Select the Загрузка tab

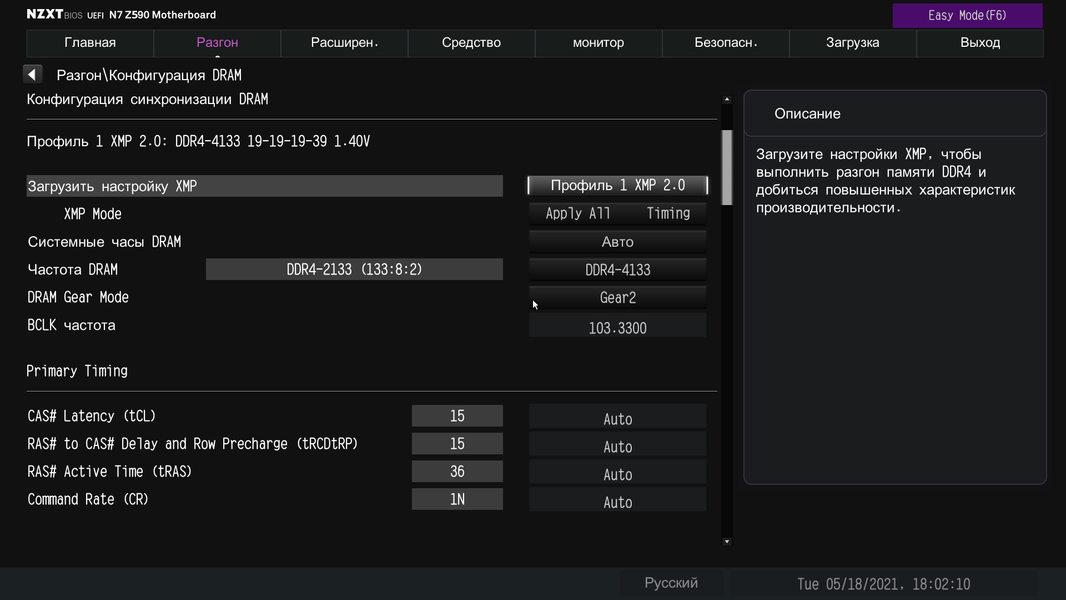[x=852, y=43]
